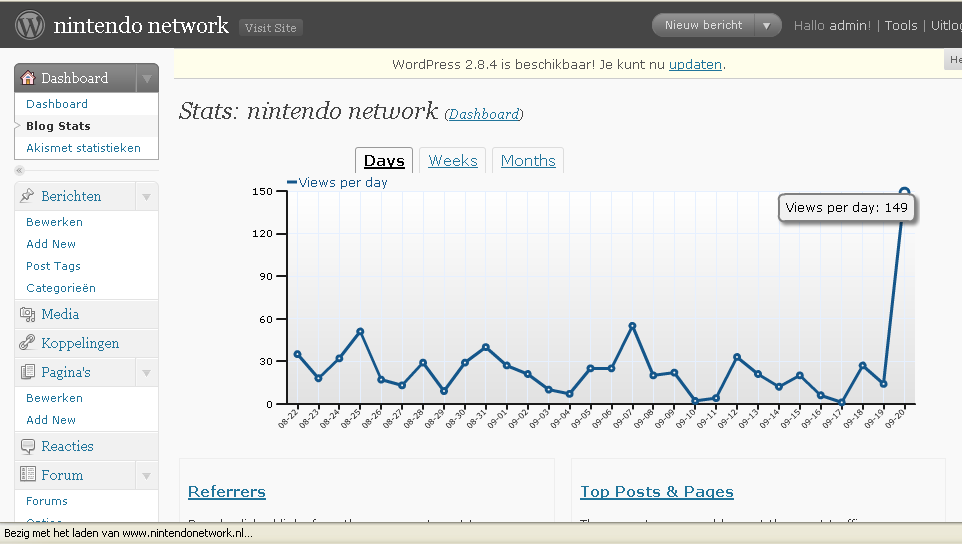Click the Media icon in sidebar
Image resolution: width=962 pixels, height=544 pixels.
coord(27,314)
